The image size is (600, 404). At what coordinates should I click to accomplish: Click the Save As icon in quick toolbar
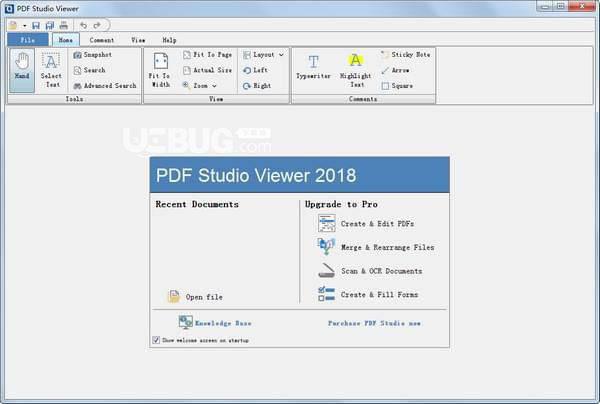click(50, 25)
